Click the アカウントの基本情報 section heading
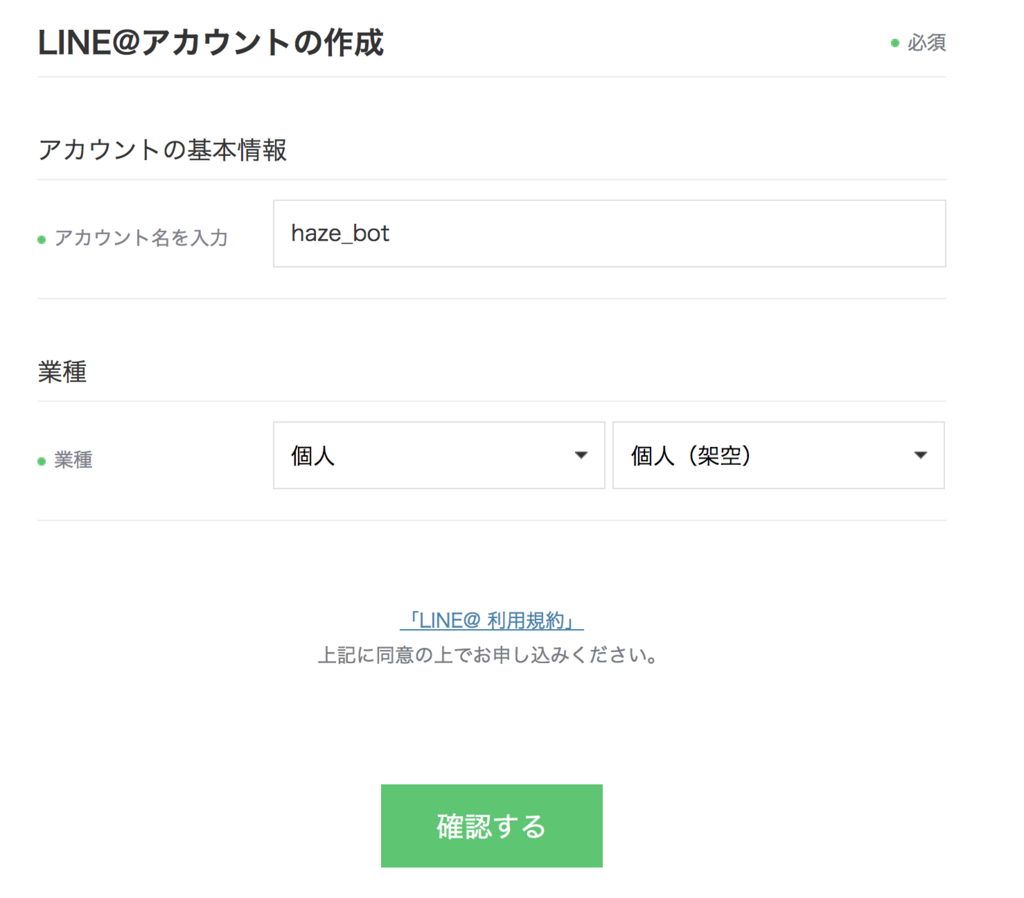The image size is (1024, 898). point(162,150)
